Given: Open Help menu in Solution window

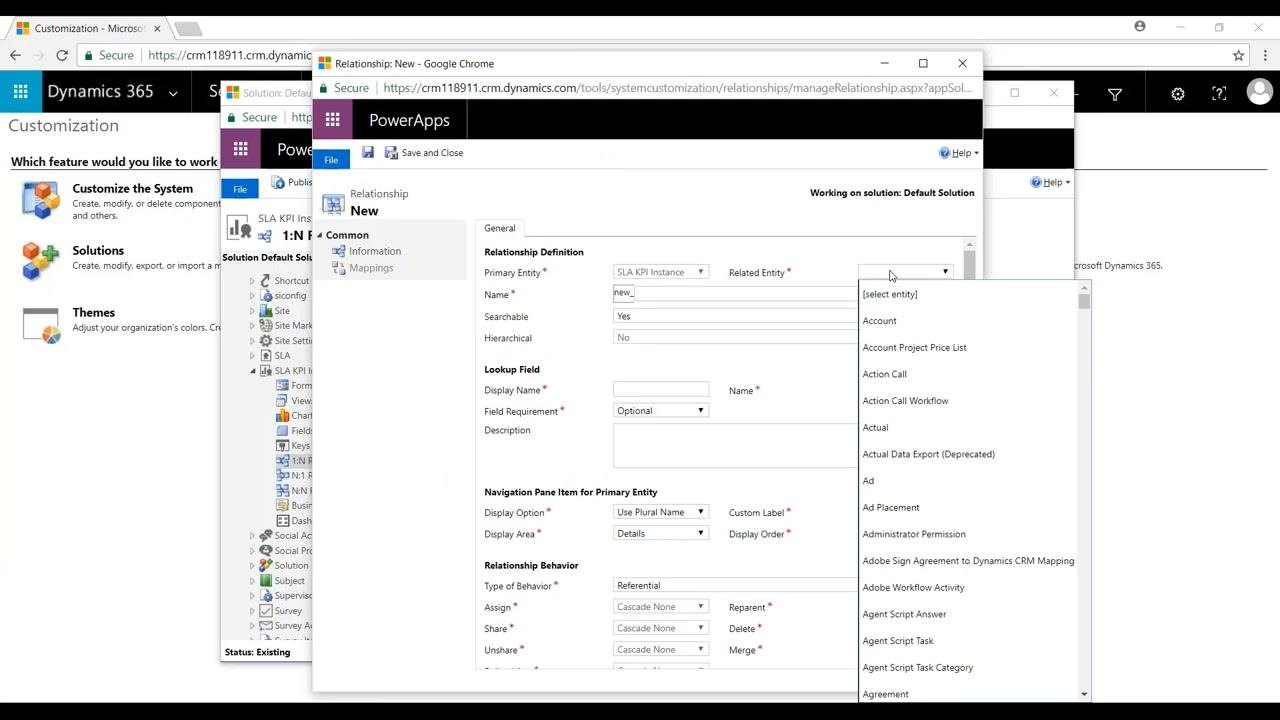Looking at the screenshot, I should pyautogui.click(x=1050, y=182).
